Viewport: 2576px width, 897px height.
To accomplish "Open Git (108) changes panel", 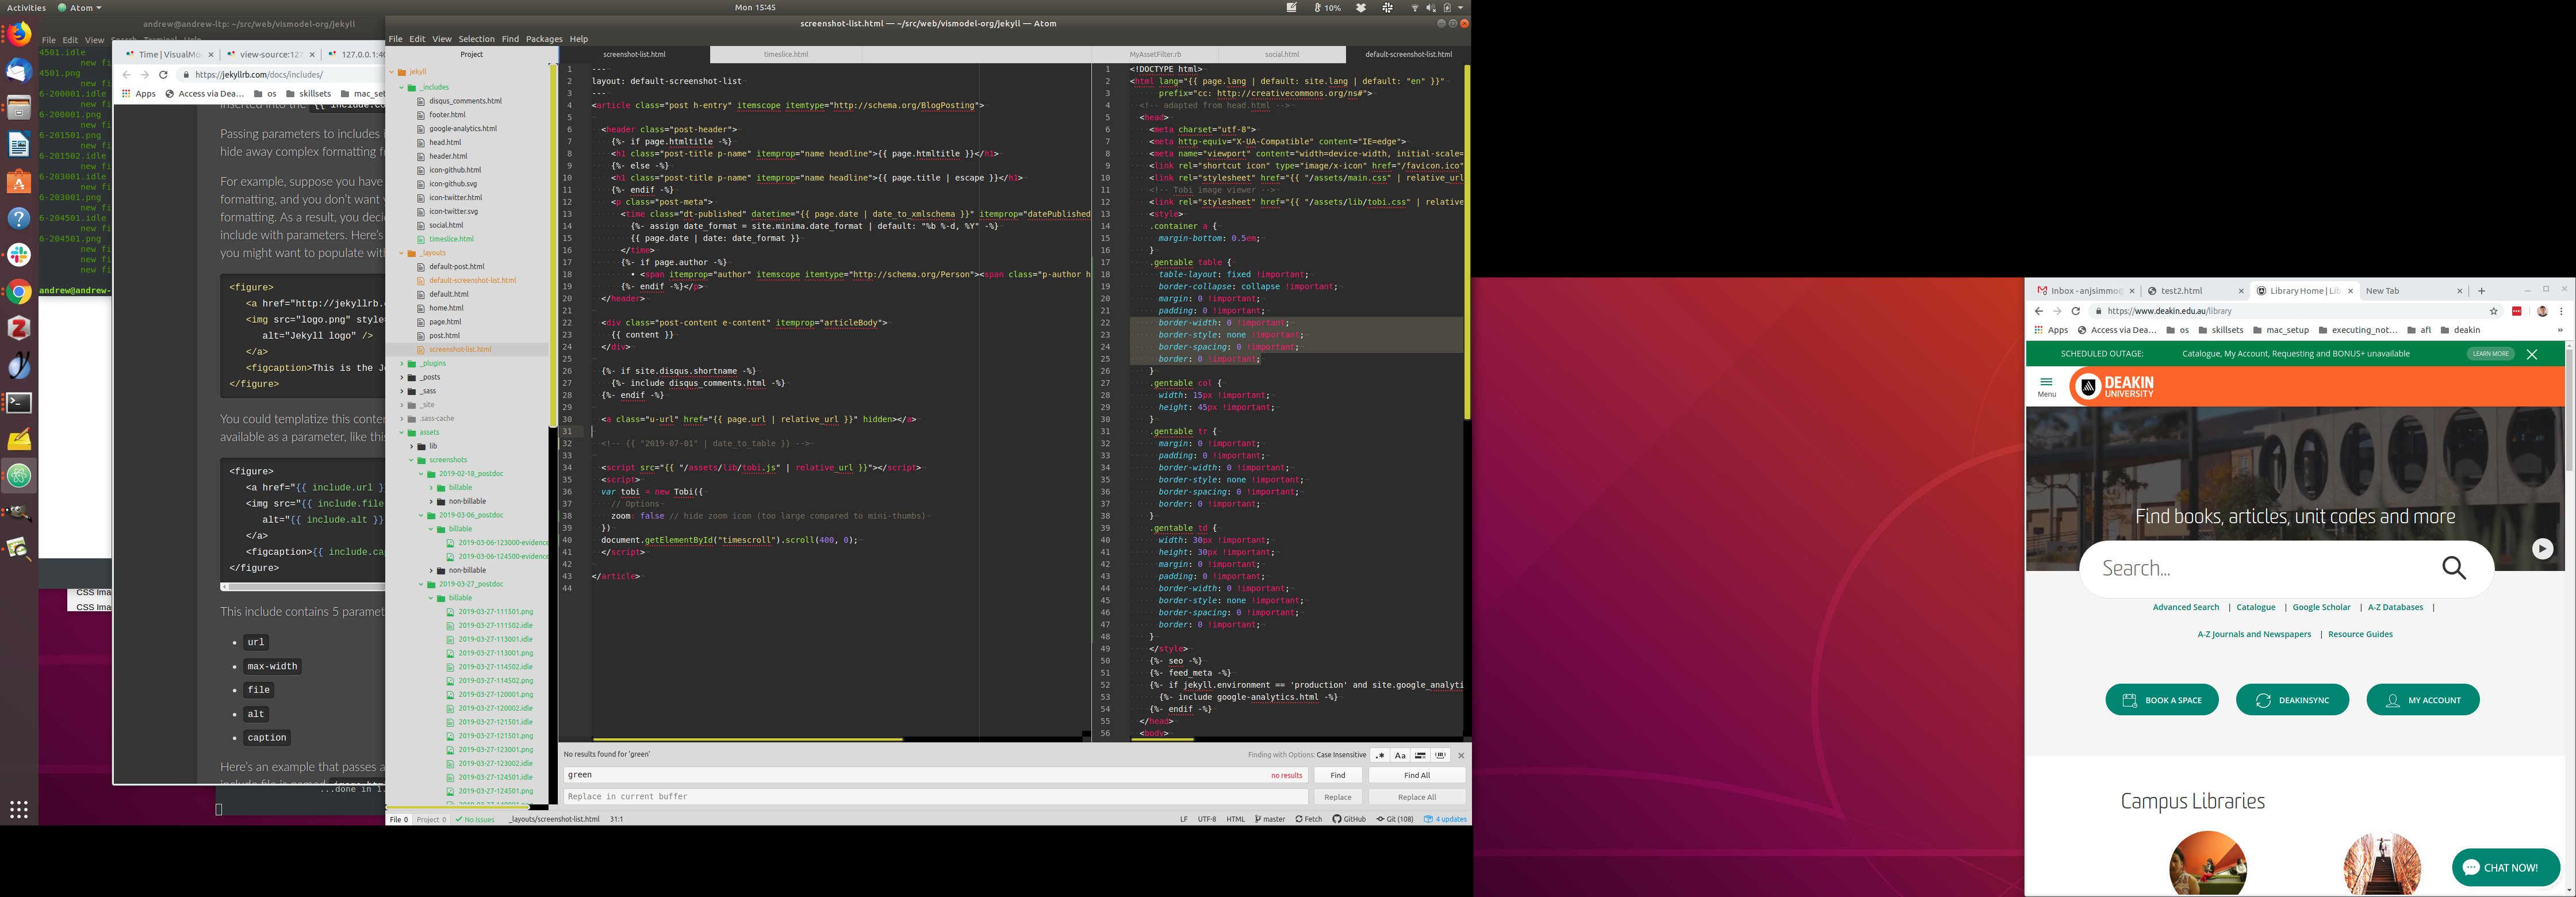I will coord(1394,819).
